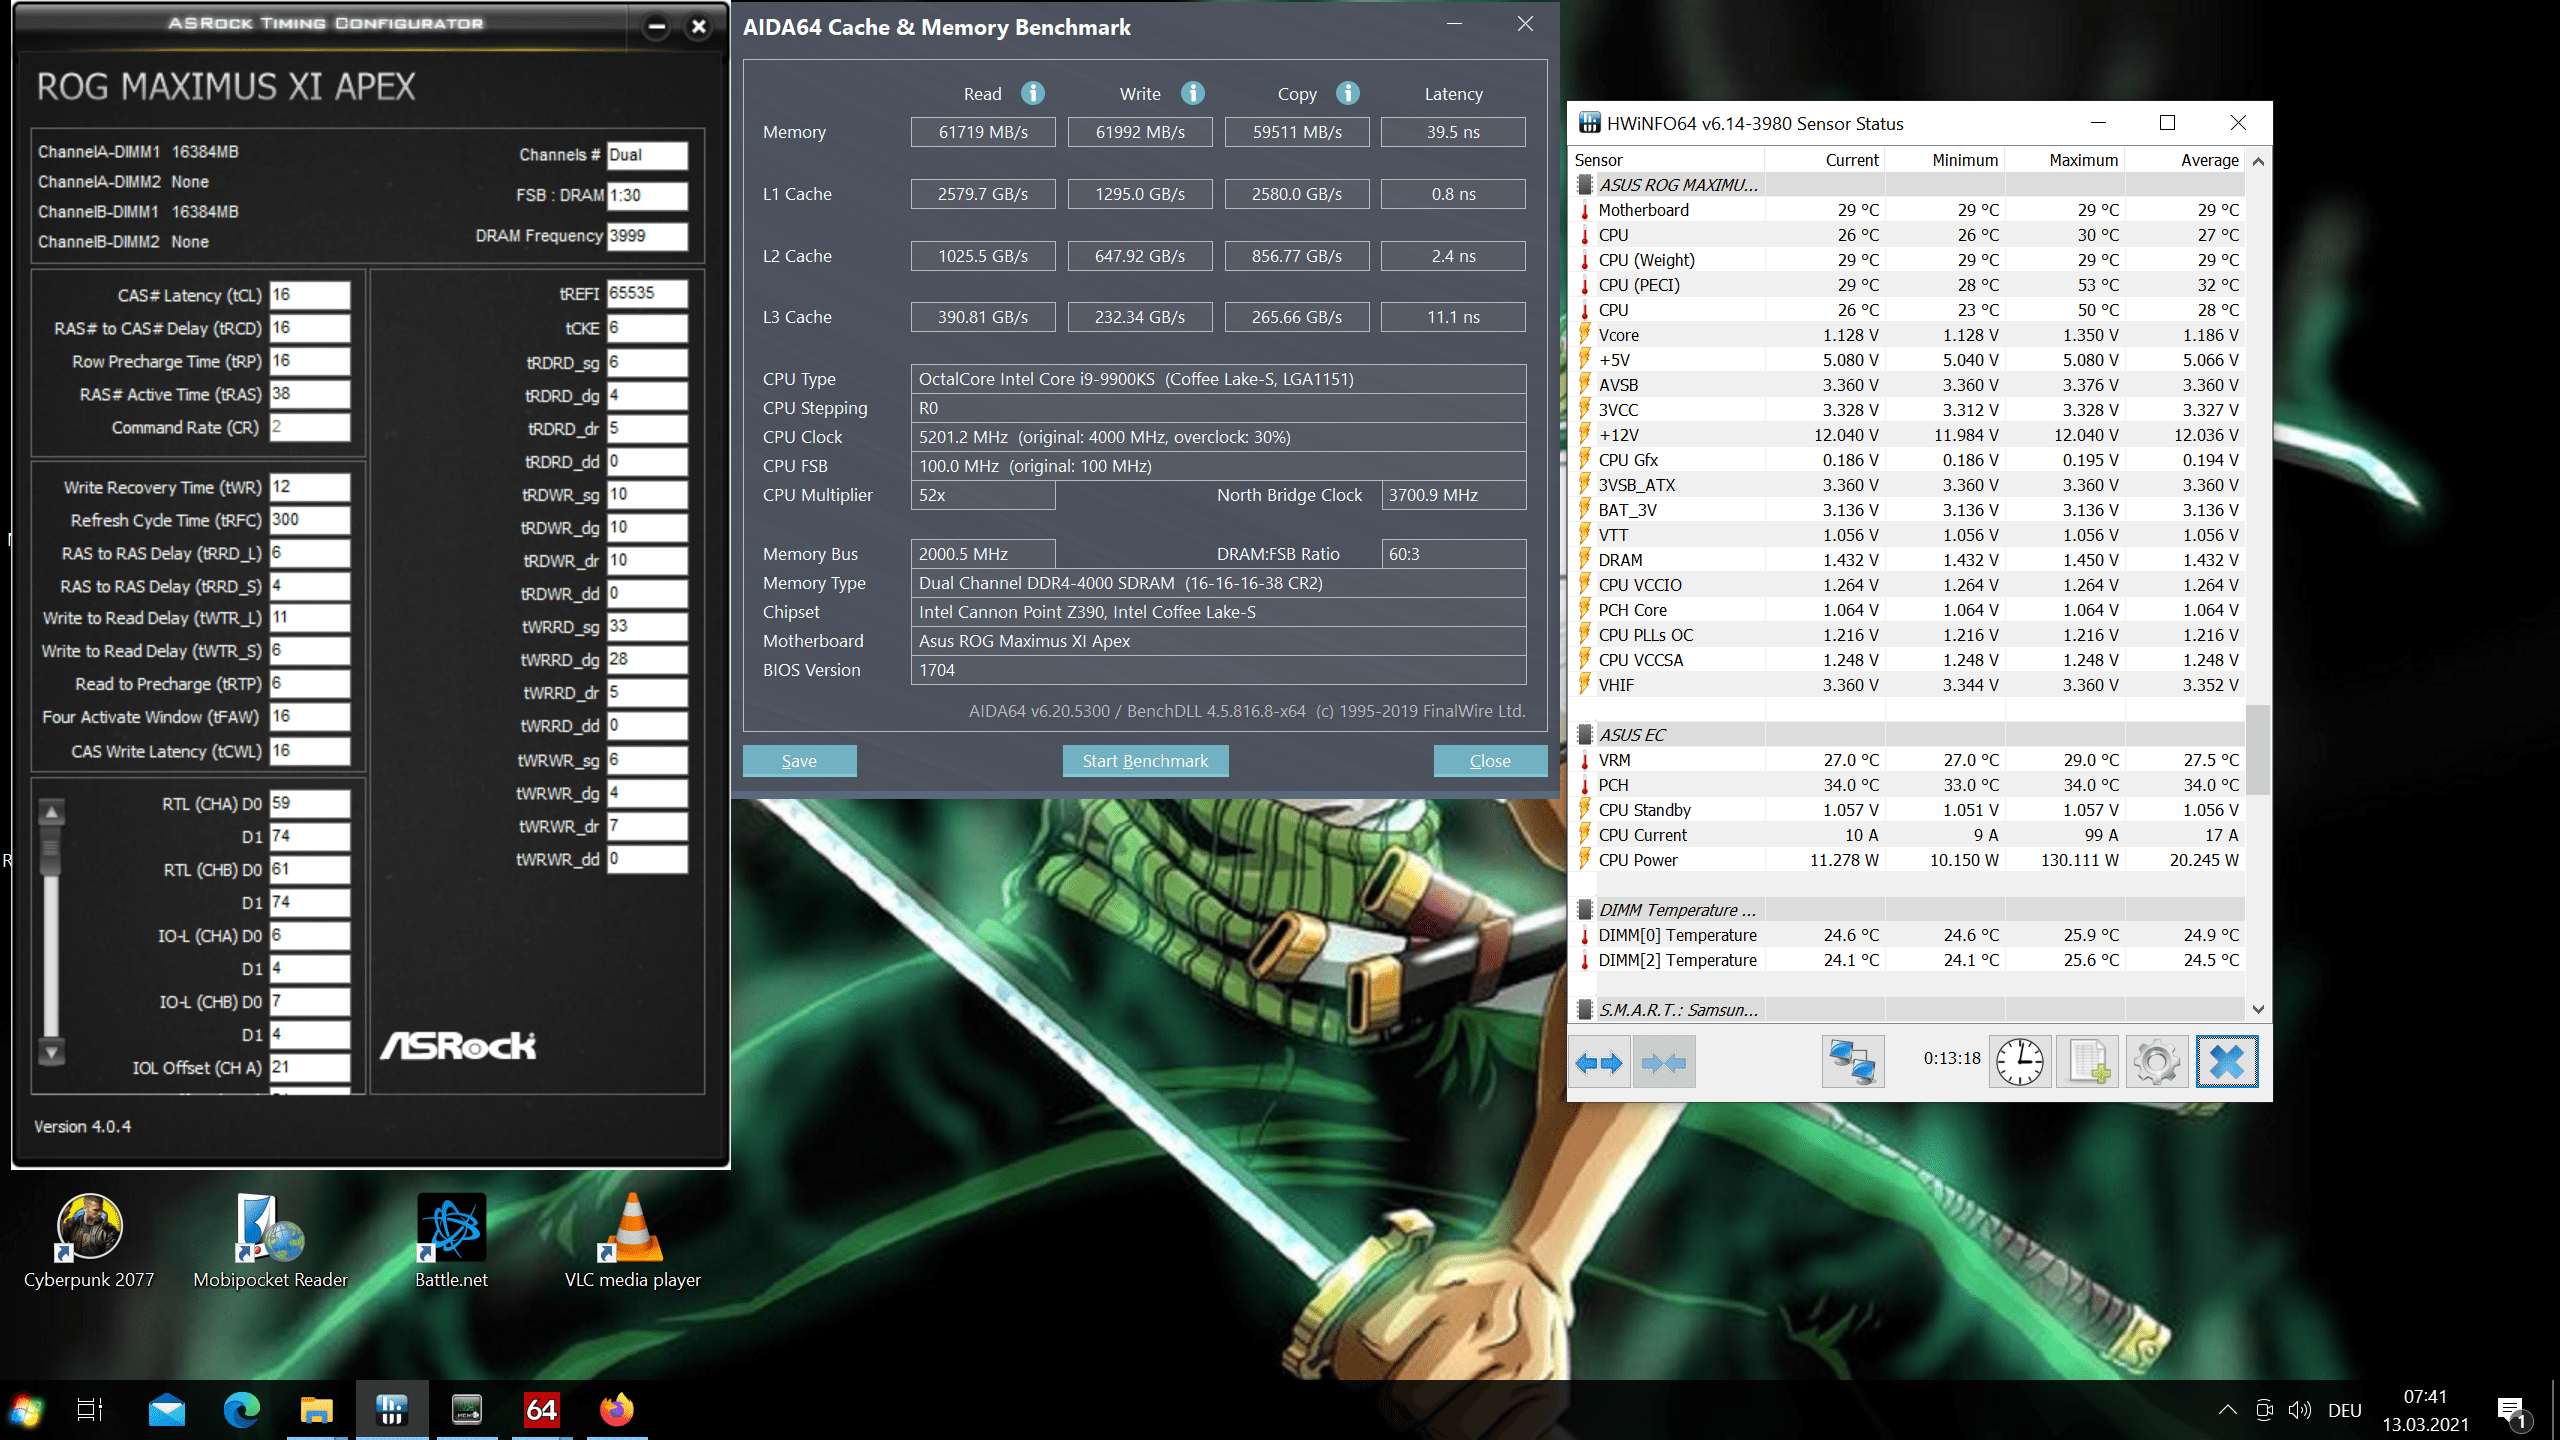The image size is (2560, 1440).
Task: Click the Close button in AIDA64
Action: click(x=1490, y=761)
